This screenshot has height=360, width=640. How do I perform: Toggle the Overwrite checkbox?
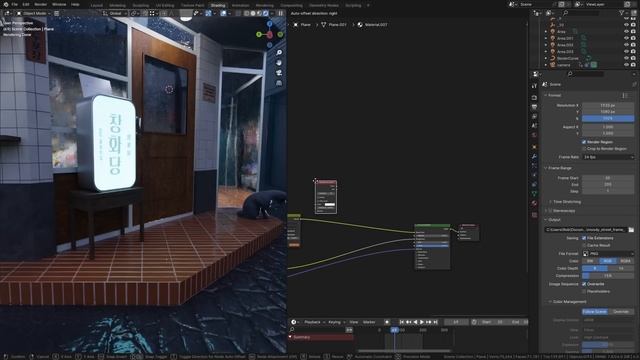584,284
